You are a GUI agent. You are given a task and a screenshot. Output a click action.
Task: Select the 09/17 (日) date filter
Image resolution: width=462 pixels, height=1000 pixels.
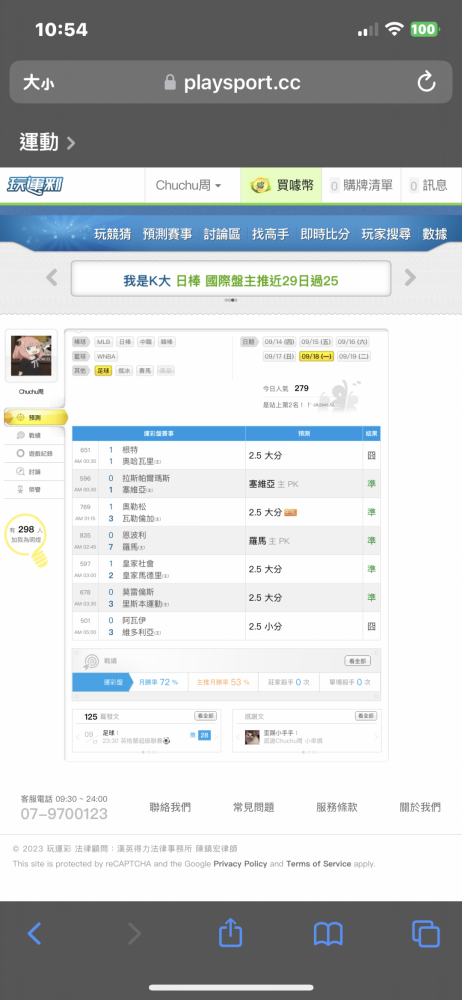[279, 357]
